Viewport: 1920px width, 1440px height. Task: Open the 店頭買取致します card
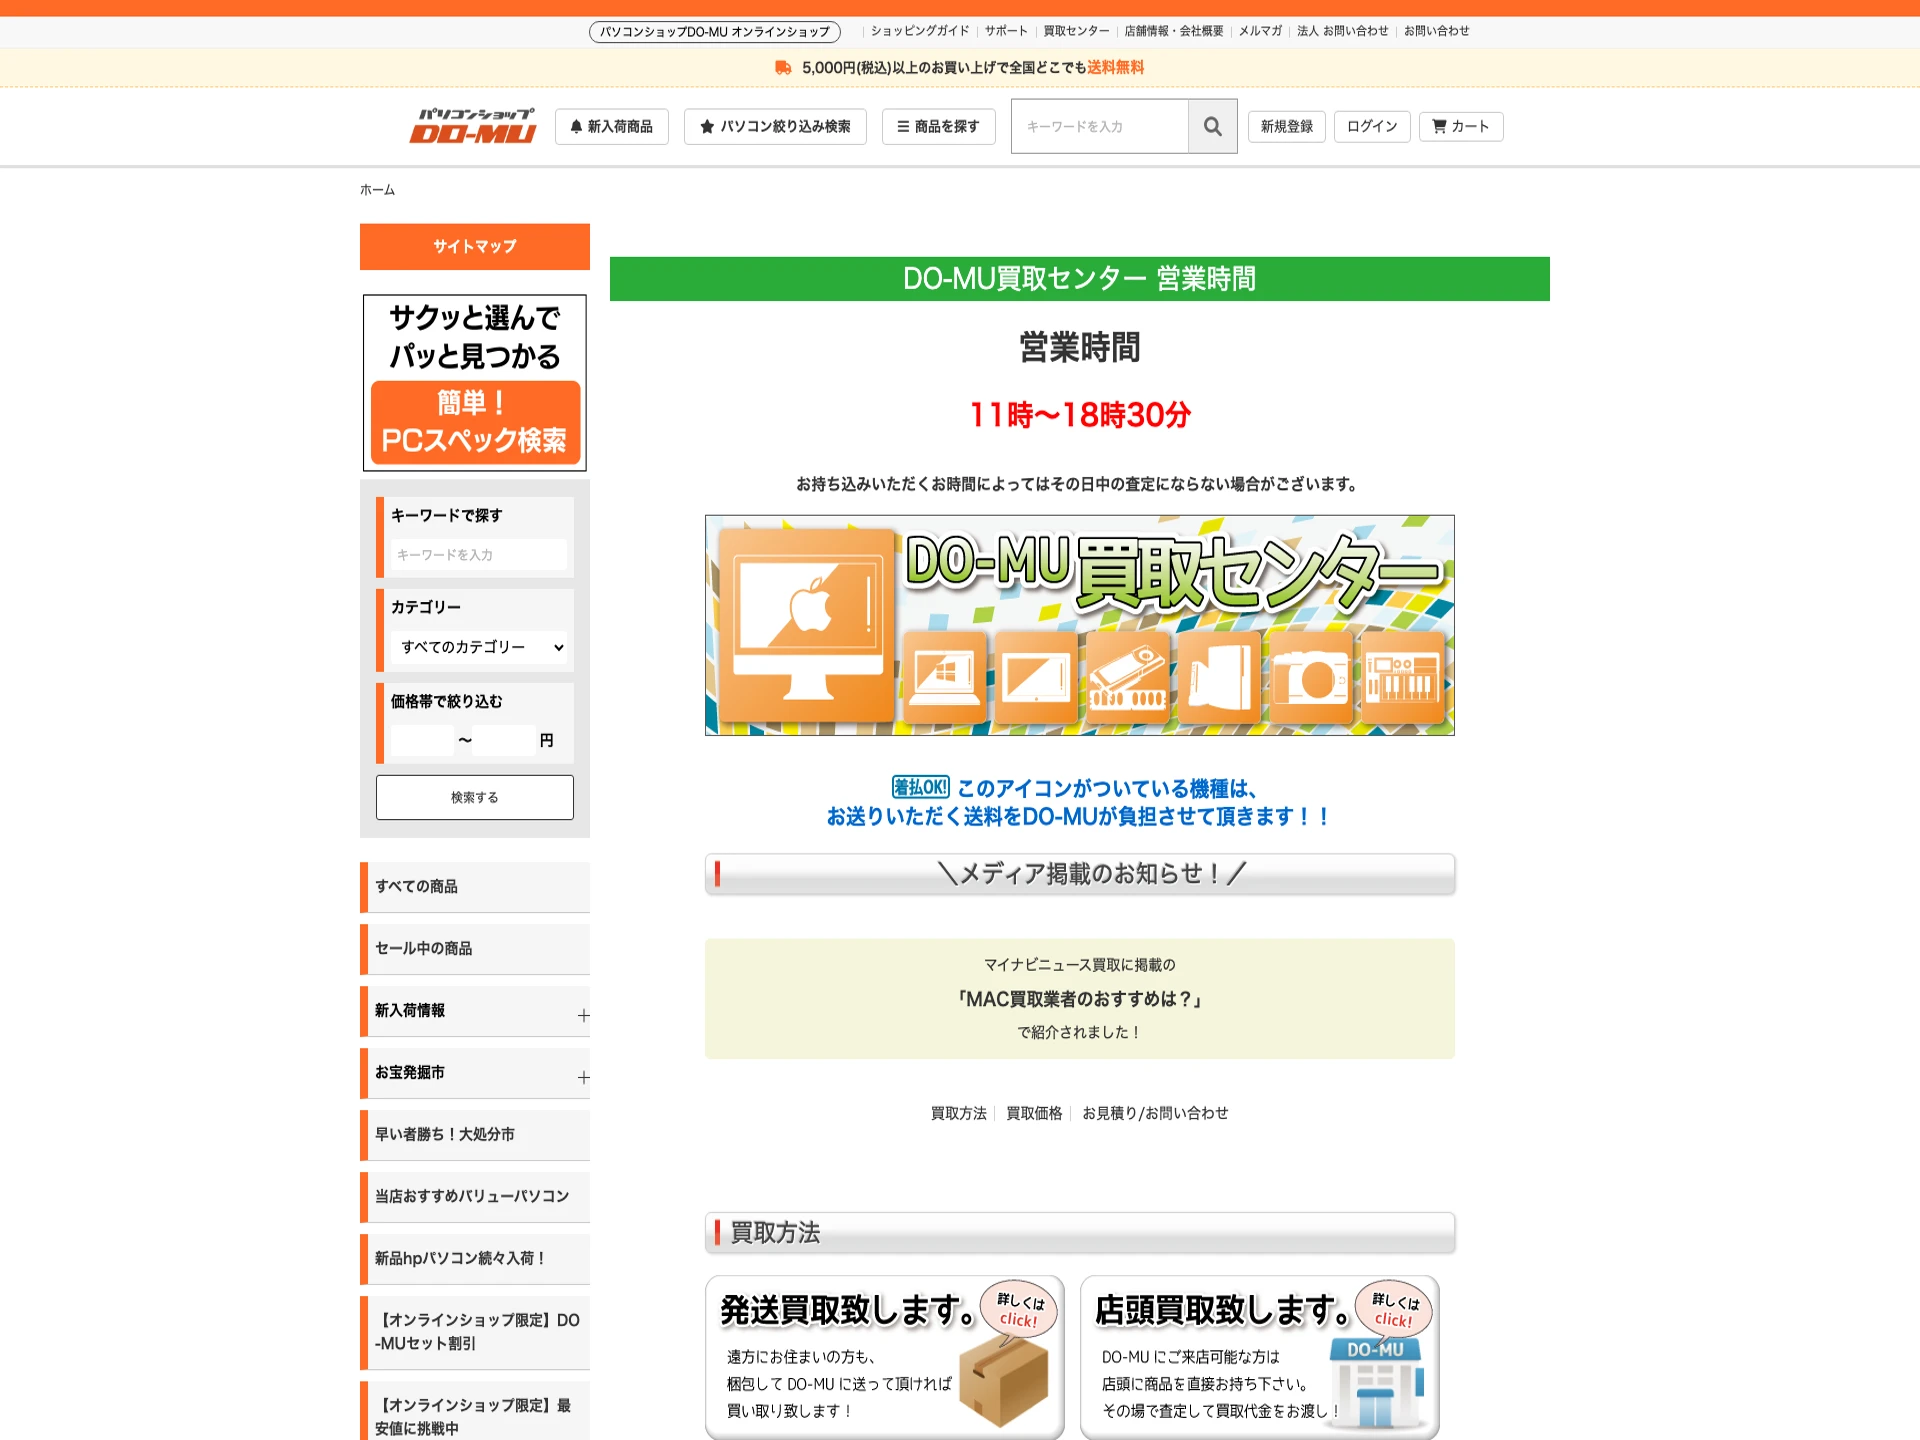click(x=1260, y=1358)
